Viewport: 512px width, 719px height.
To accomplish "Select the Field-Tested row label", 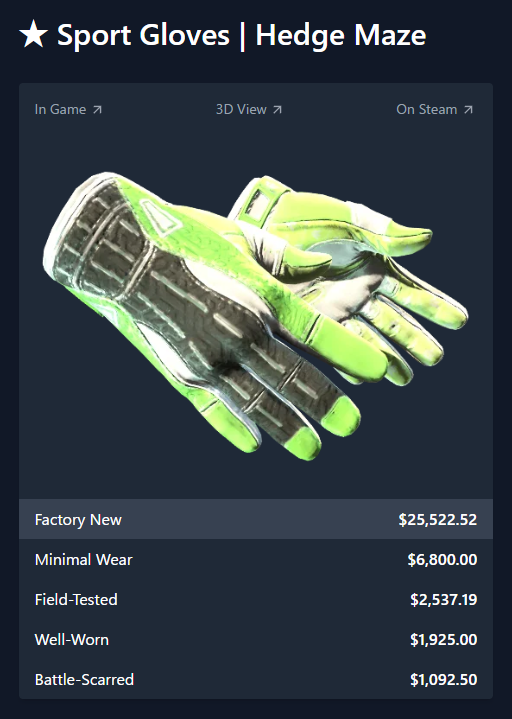I will [76, 599].
